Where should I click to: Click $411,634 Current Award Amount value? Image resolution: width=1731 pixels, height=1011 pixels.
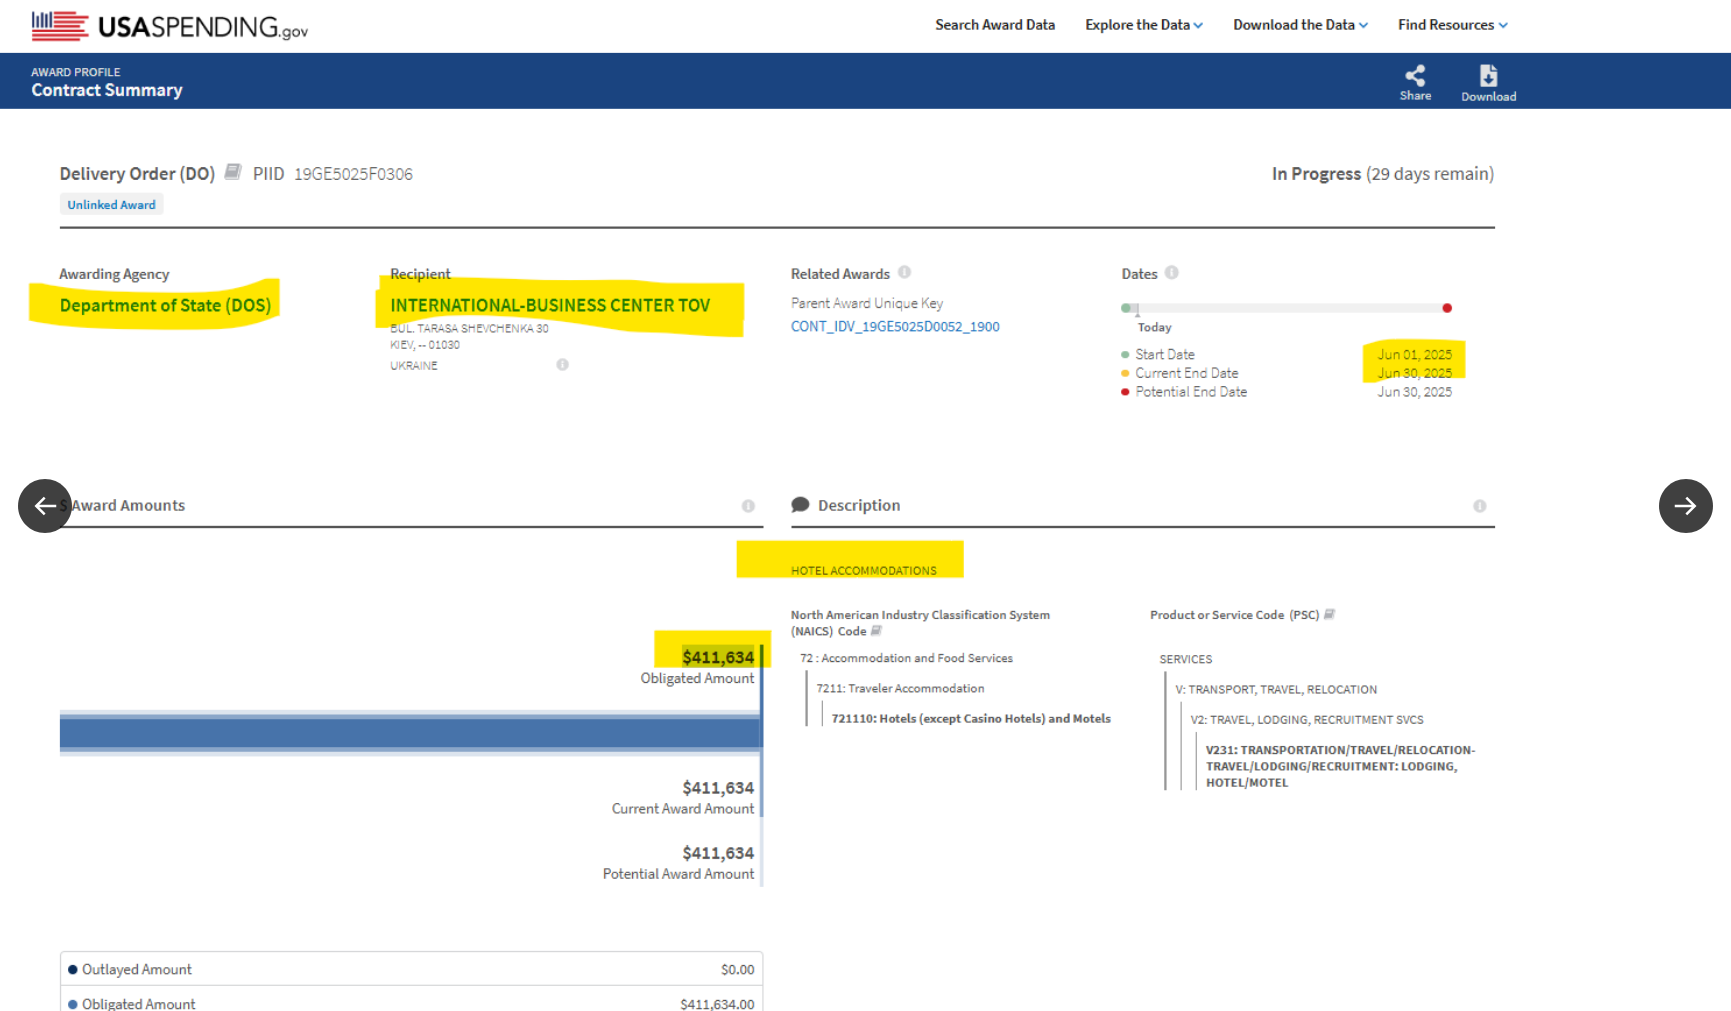pyautogui.click(x=718, y=788)
